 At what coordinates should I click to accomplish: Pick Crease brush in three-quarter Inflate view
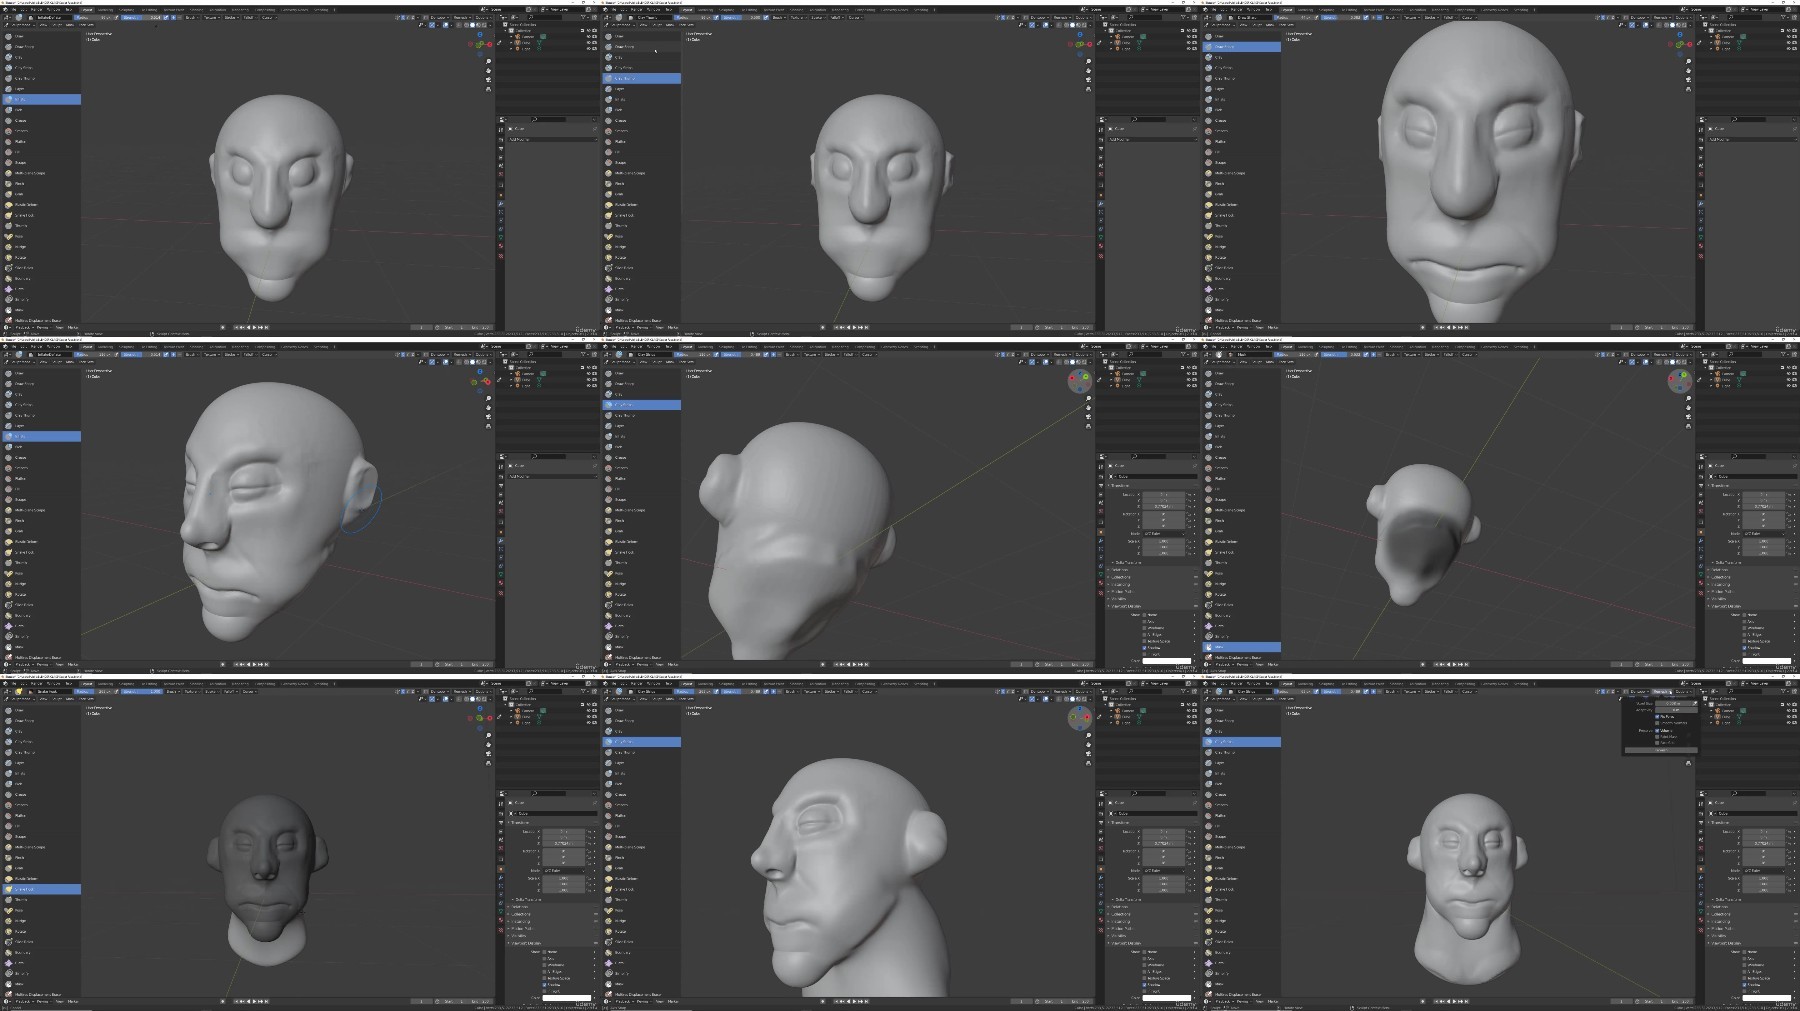click(42, 458)
